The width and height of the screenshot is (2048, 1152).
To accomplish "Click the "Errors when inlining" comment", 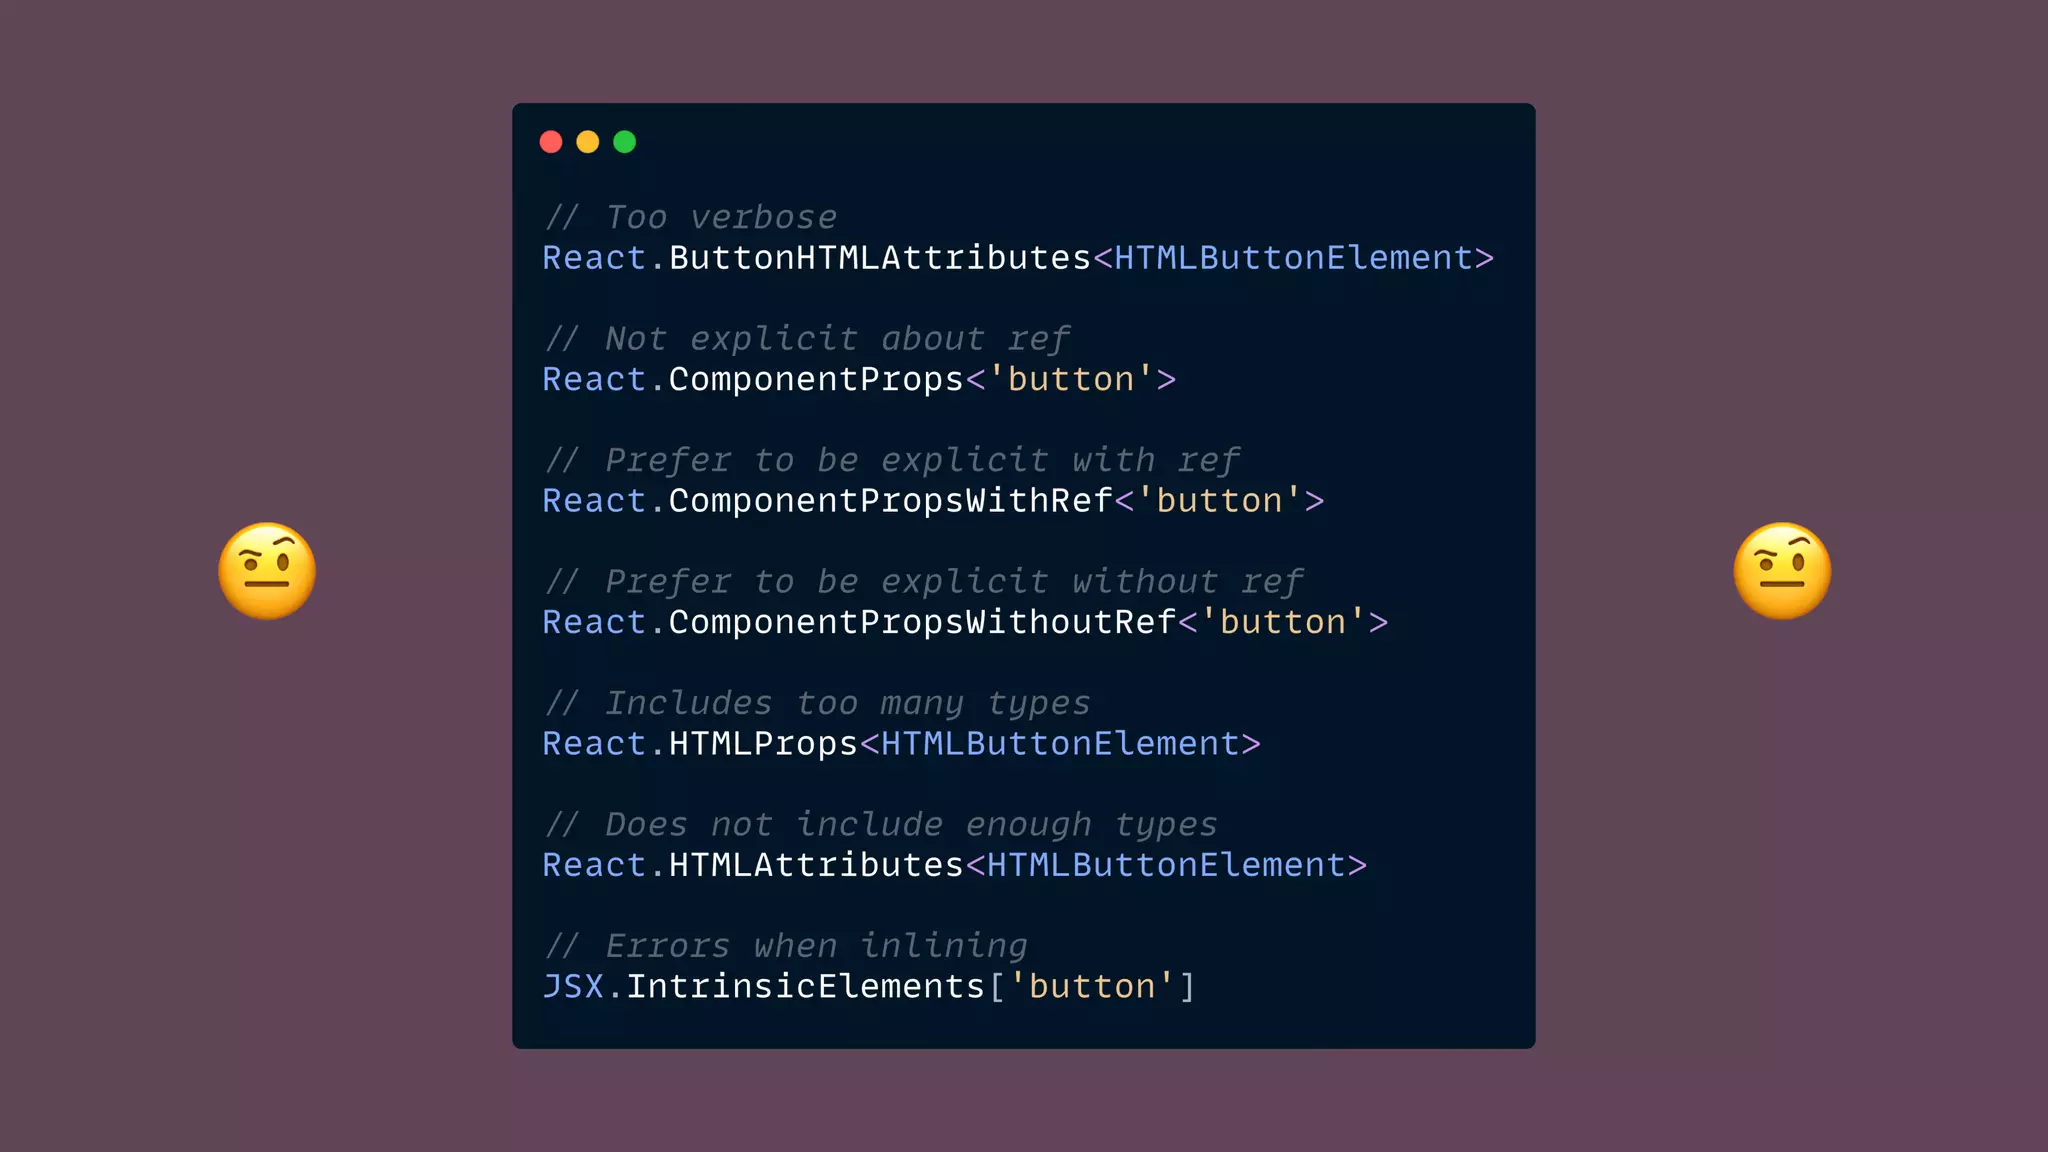I will pos(786,946).
